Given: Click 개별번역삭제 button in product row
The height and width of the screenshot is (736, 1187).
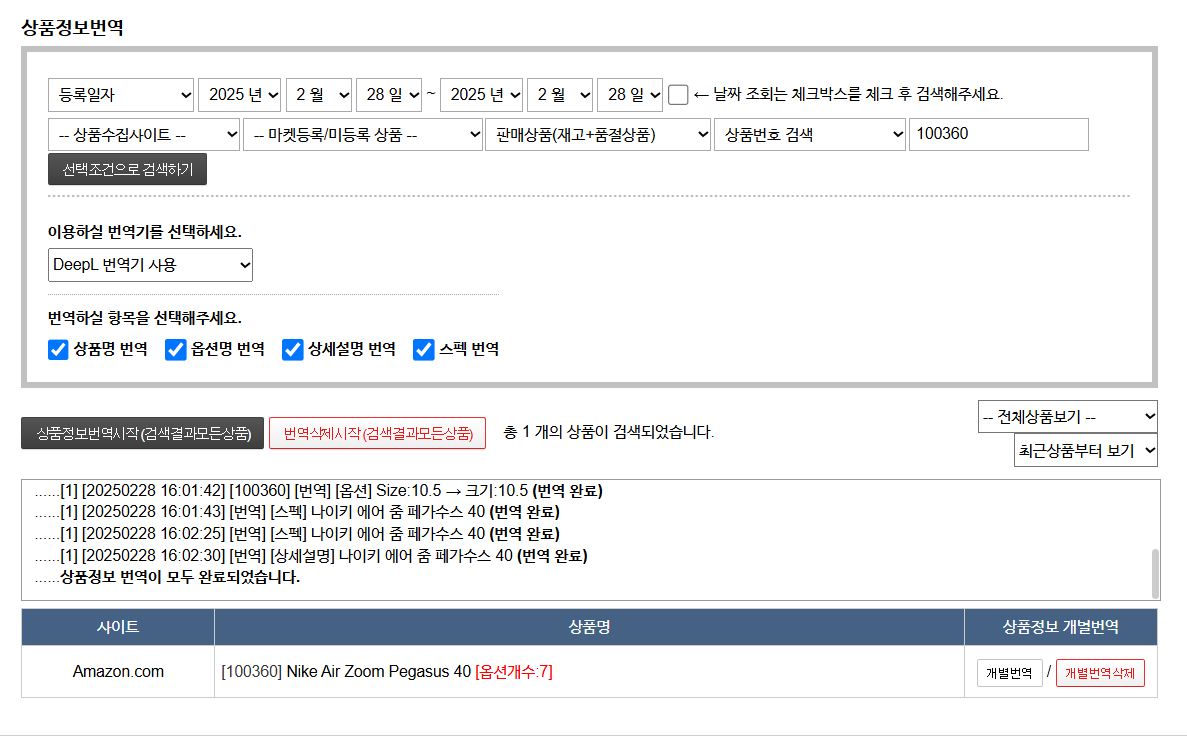Looking at the screenshot, I should 1100,673.
